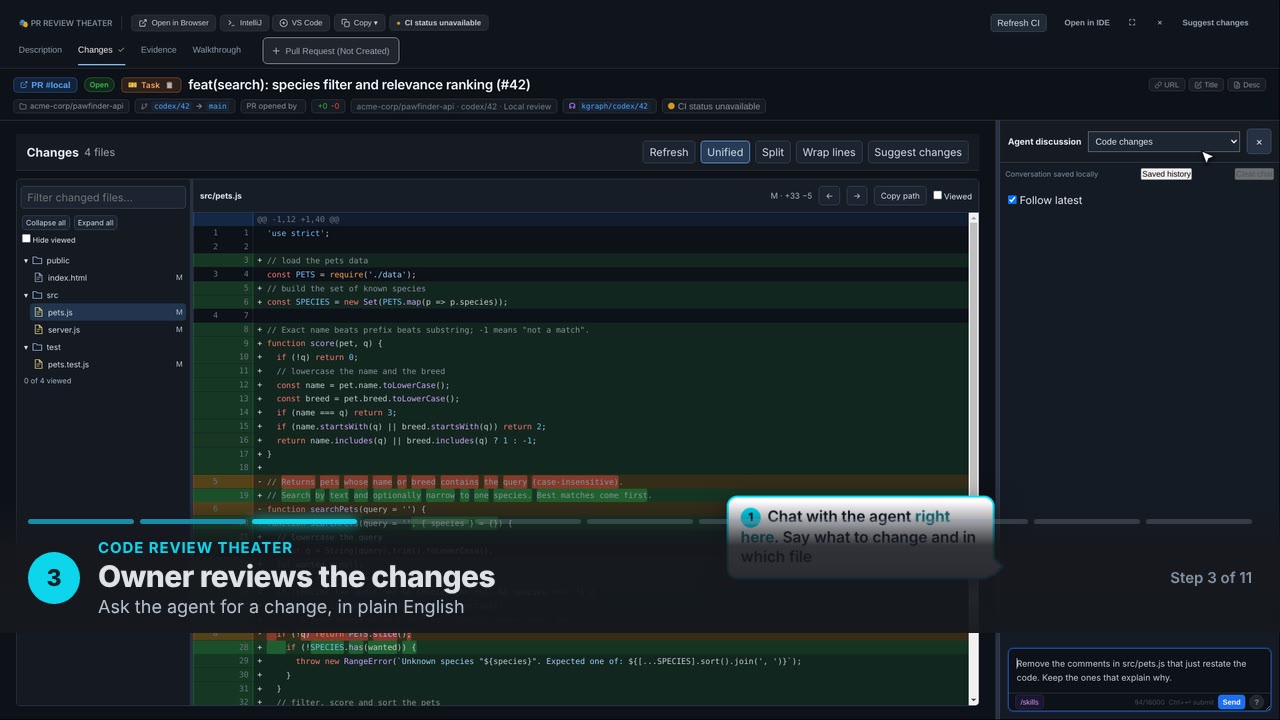This screenshot has width=1280, height=720.
Task: Select the Changes tab
Action: (x=101, y=50)
